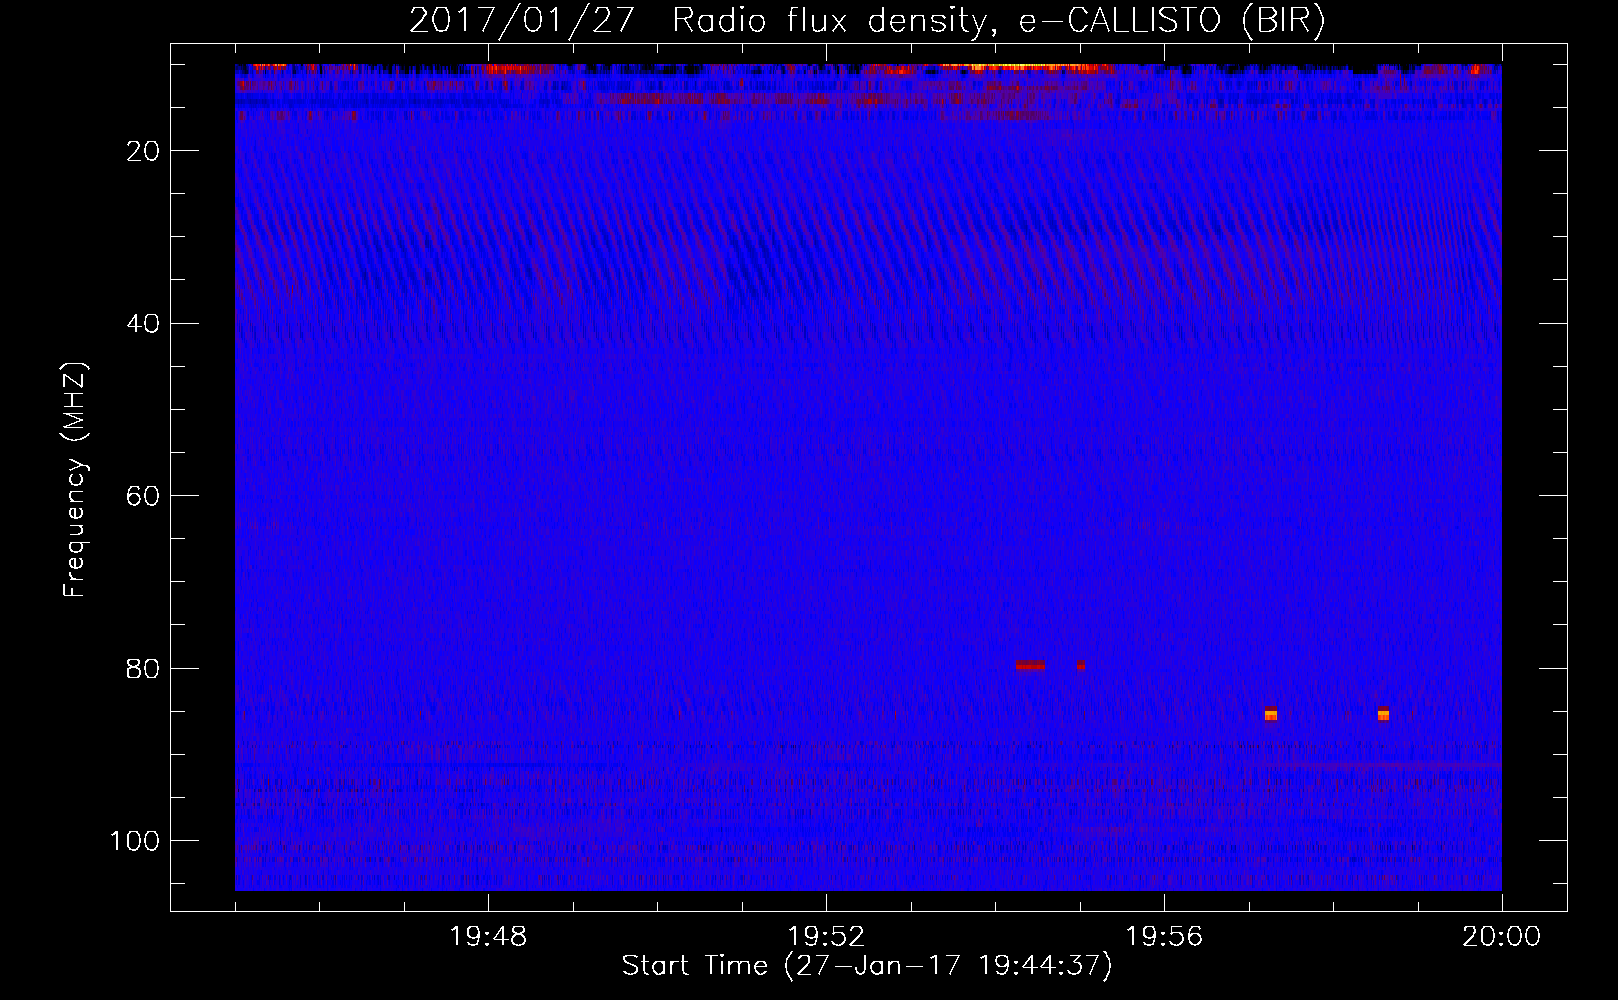This screenshot has height=1000, width=1618.
Task: Click the plot title mentioning e-CALLISTO (BIR)
Action: (x=867, y=21)
